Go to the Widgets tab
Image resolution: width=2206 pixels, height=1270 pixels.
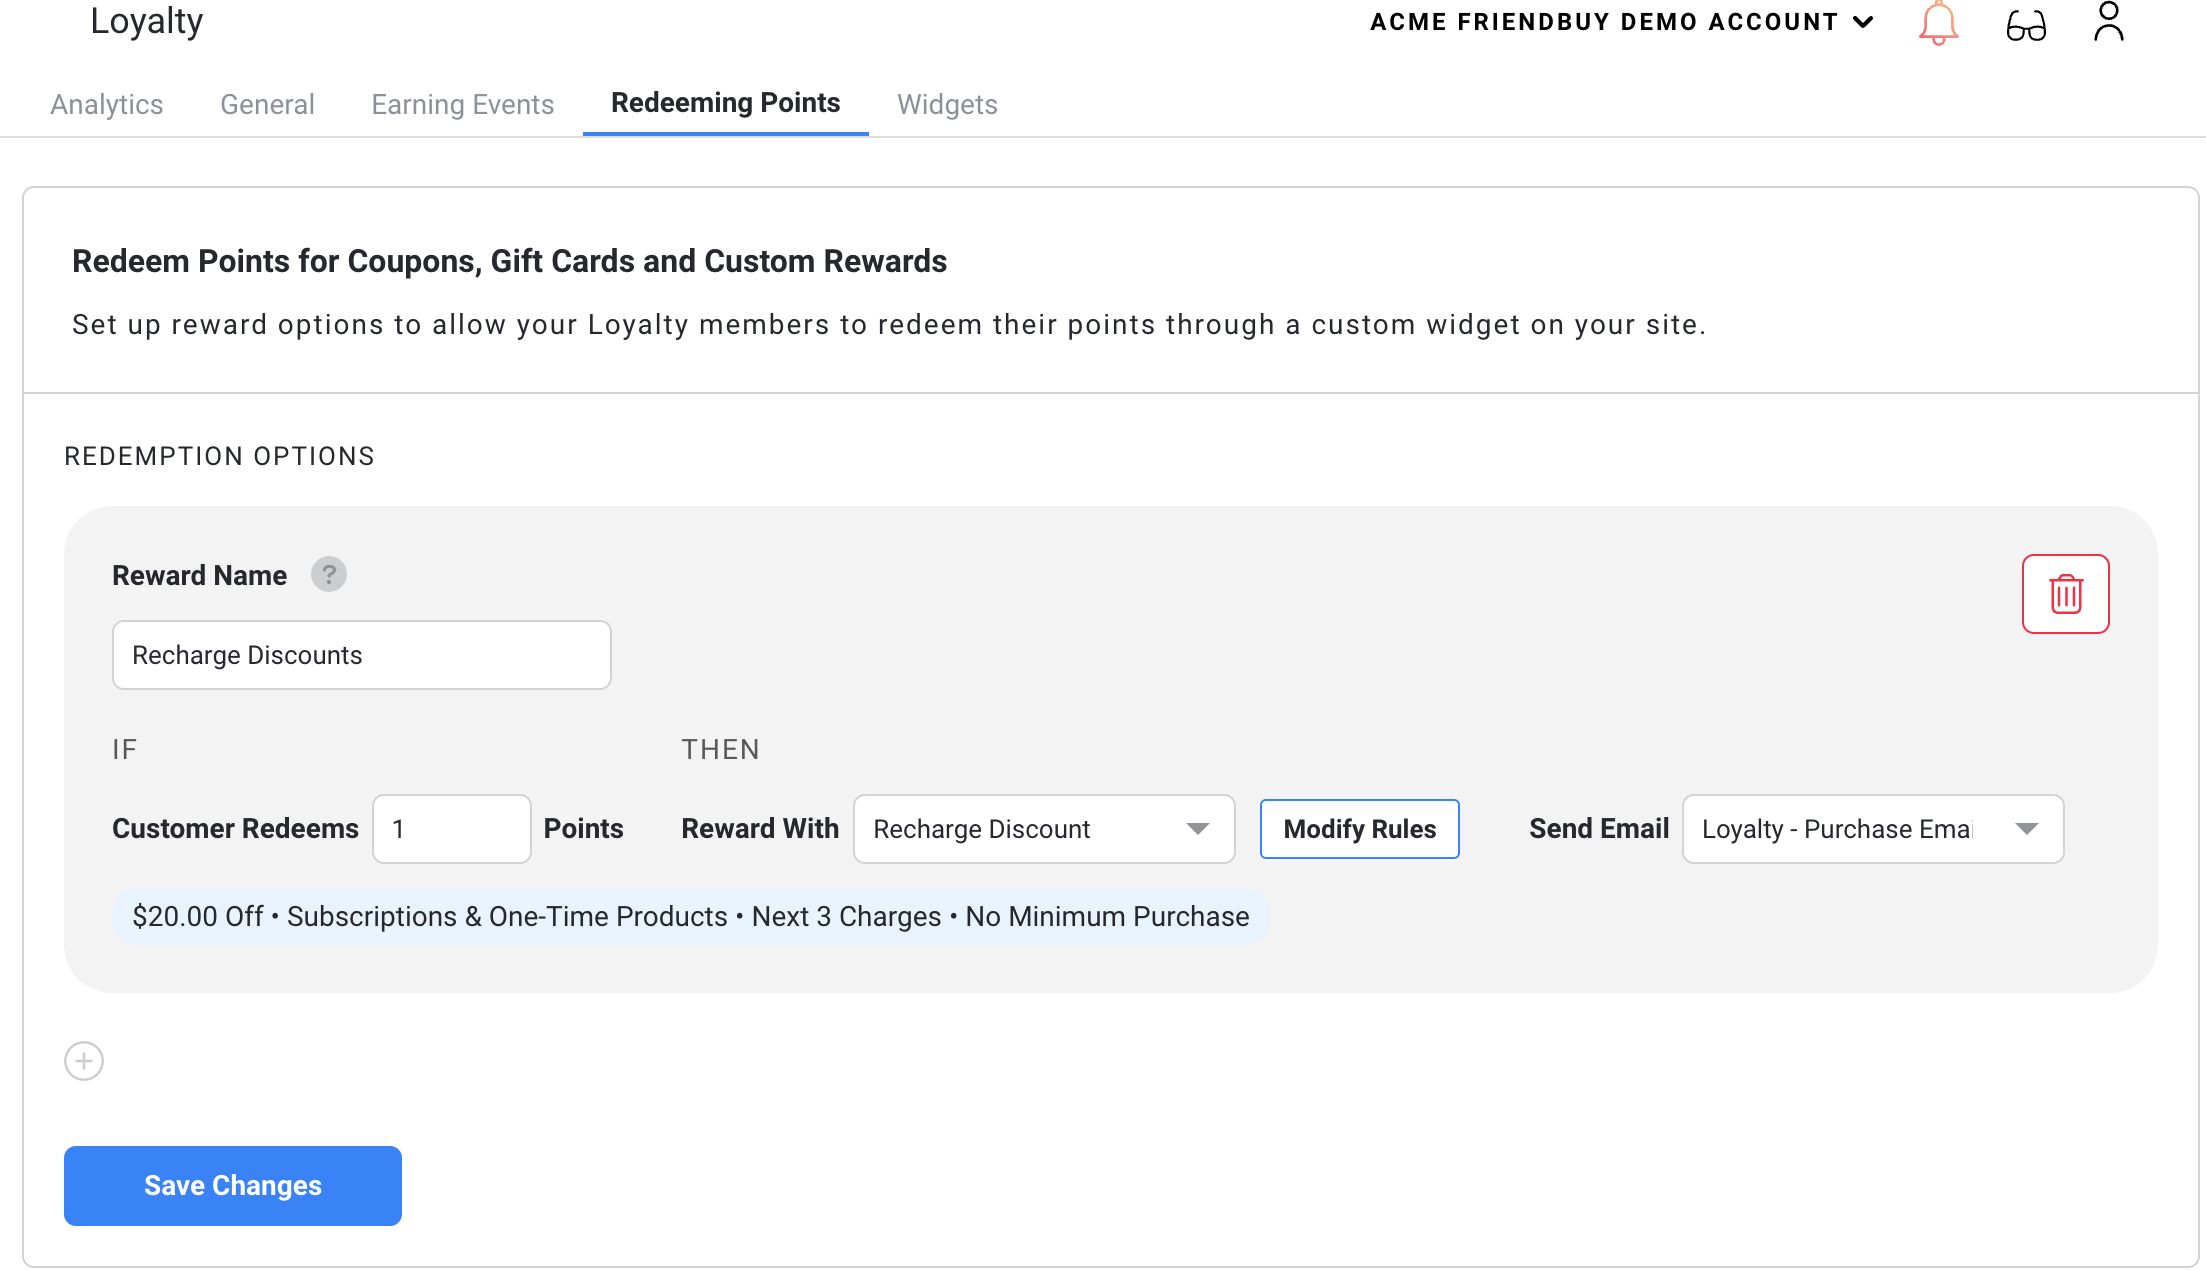[947, 104]
